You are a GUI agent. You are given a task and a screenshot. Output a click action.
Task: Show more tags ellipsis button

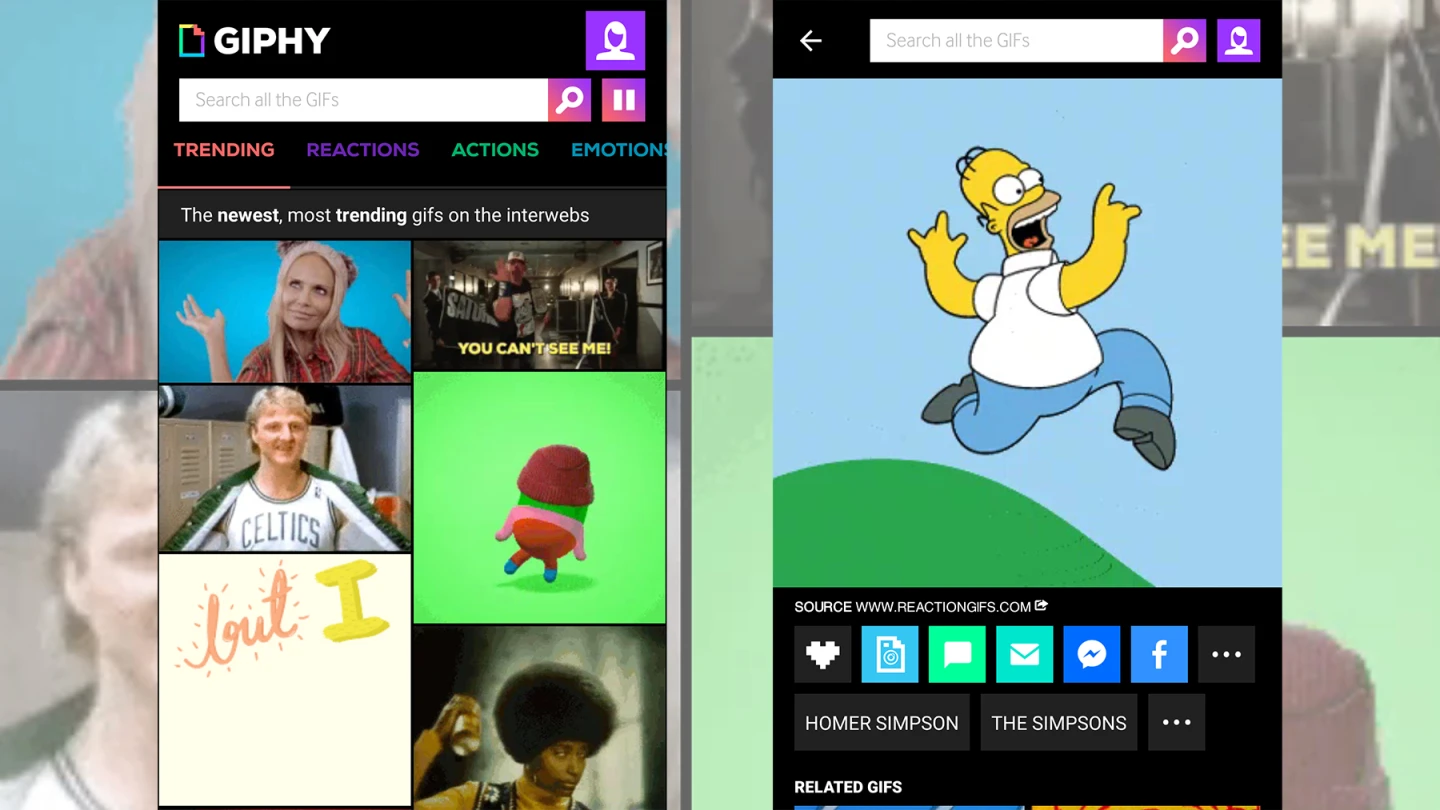coord(1177,722)
